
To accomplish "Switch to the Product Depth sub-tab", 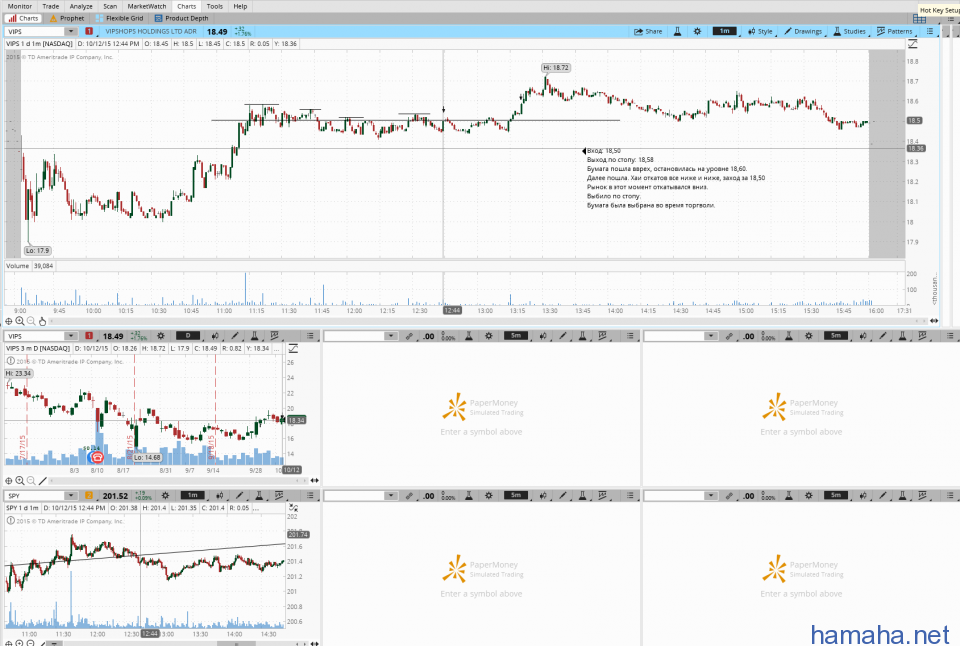I will [x=182, y=18].
